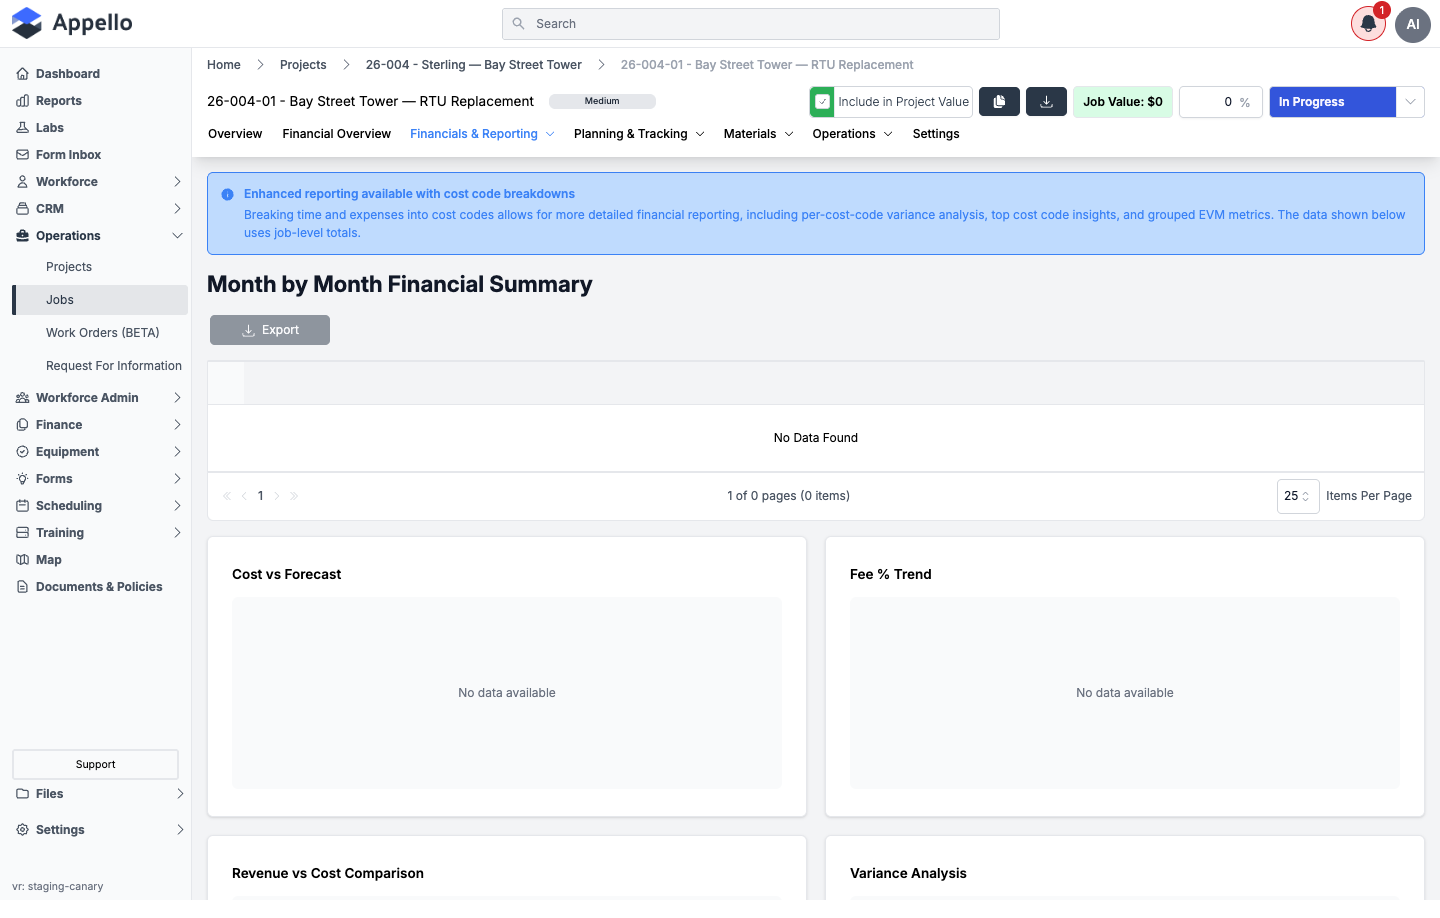Click the Form Inbox envelope icon

coord(22,155)
